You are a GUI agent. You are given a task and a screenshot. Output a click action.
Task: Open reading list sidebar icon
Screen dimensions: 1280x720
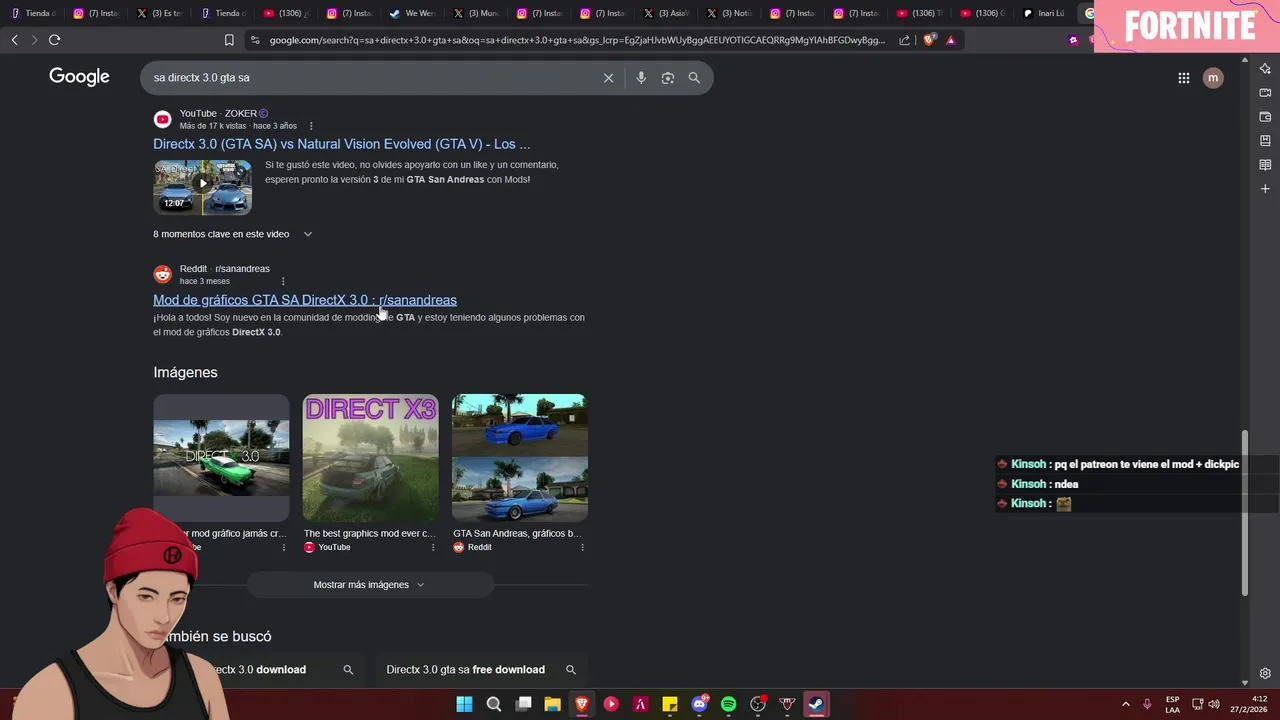coord(1265,165)
